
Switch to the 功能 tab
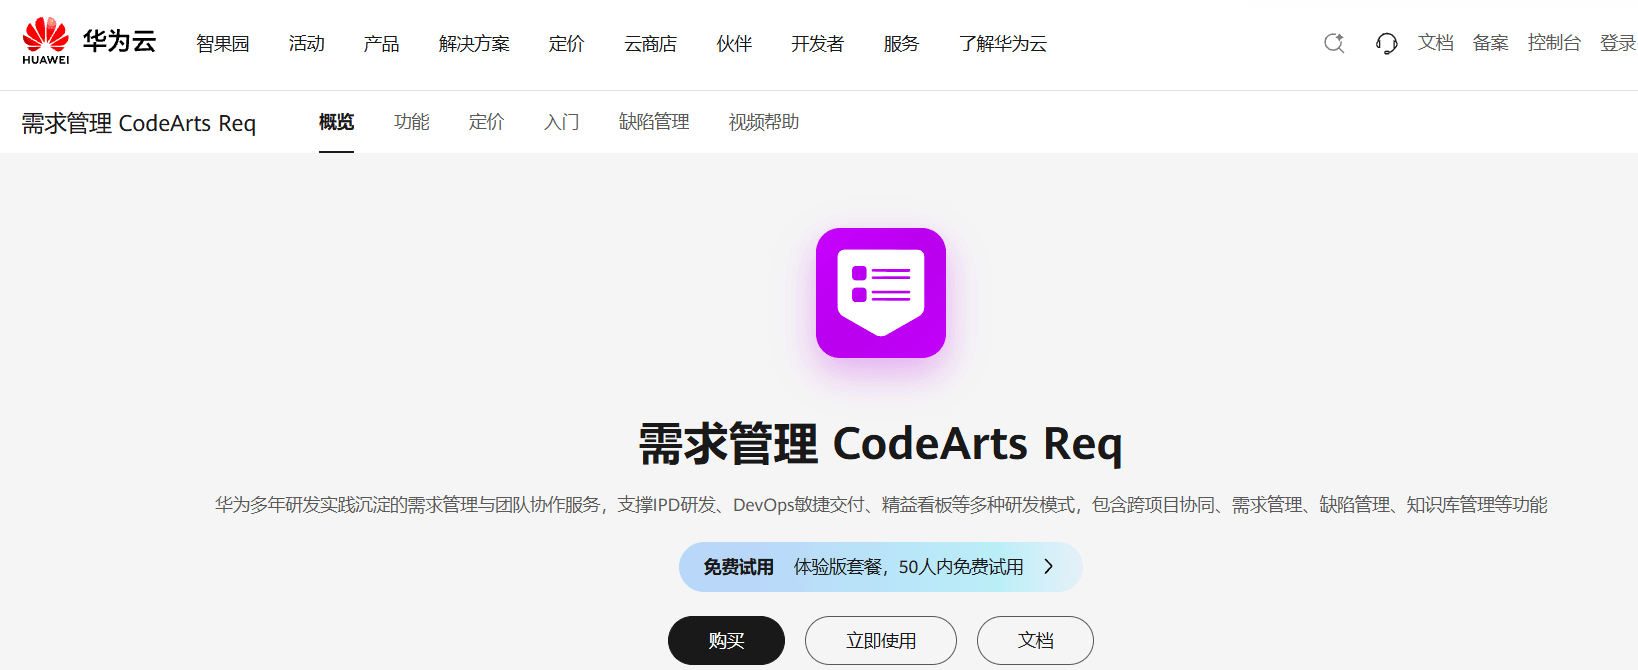pos(412,122)
